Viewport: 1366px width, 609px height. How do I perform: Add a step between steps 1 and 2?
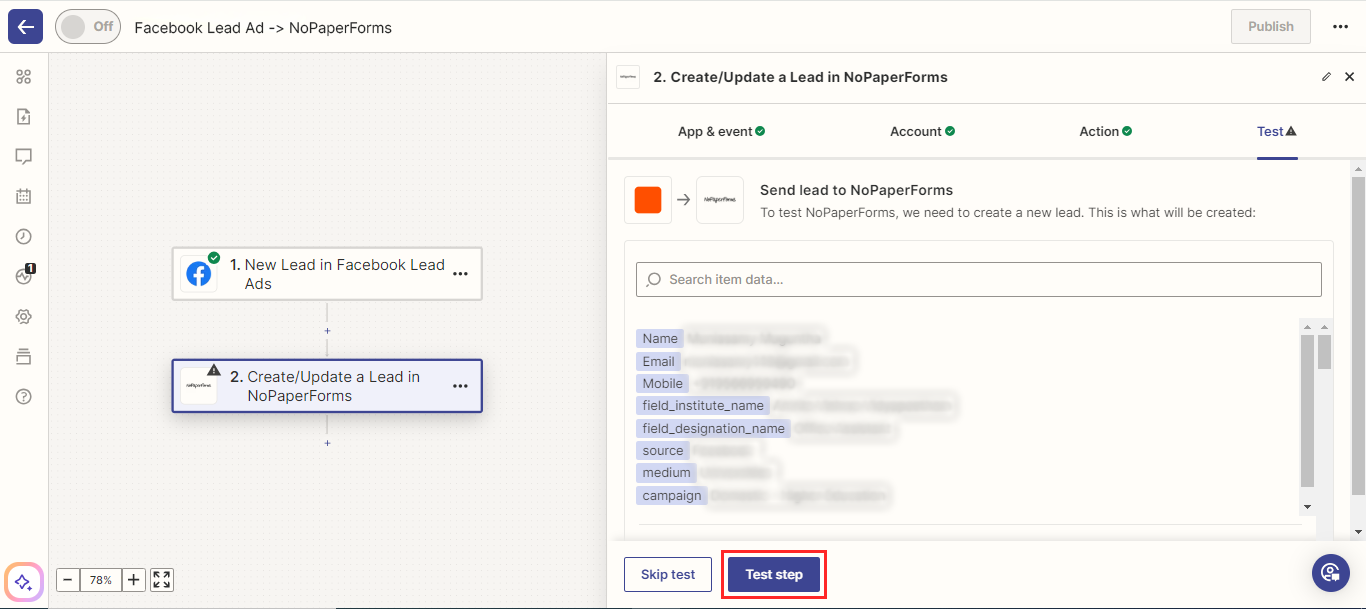327,331
